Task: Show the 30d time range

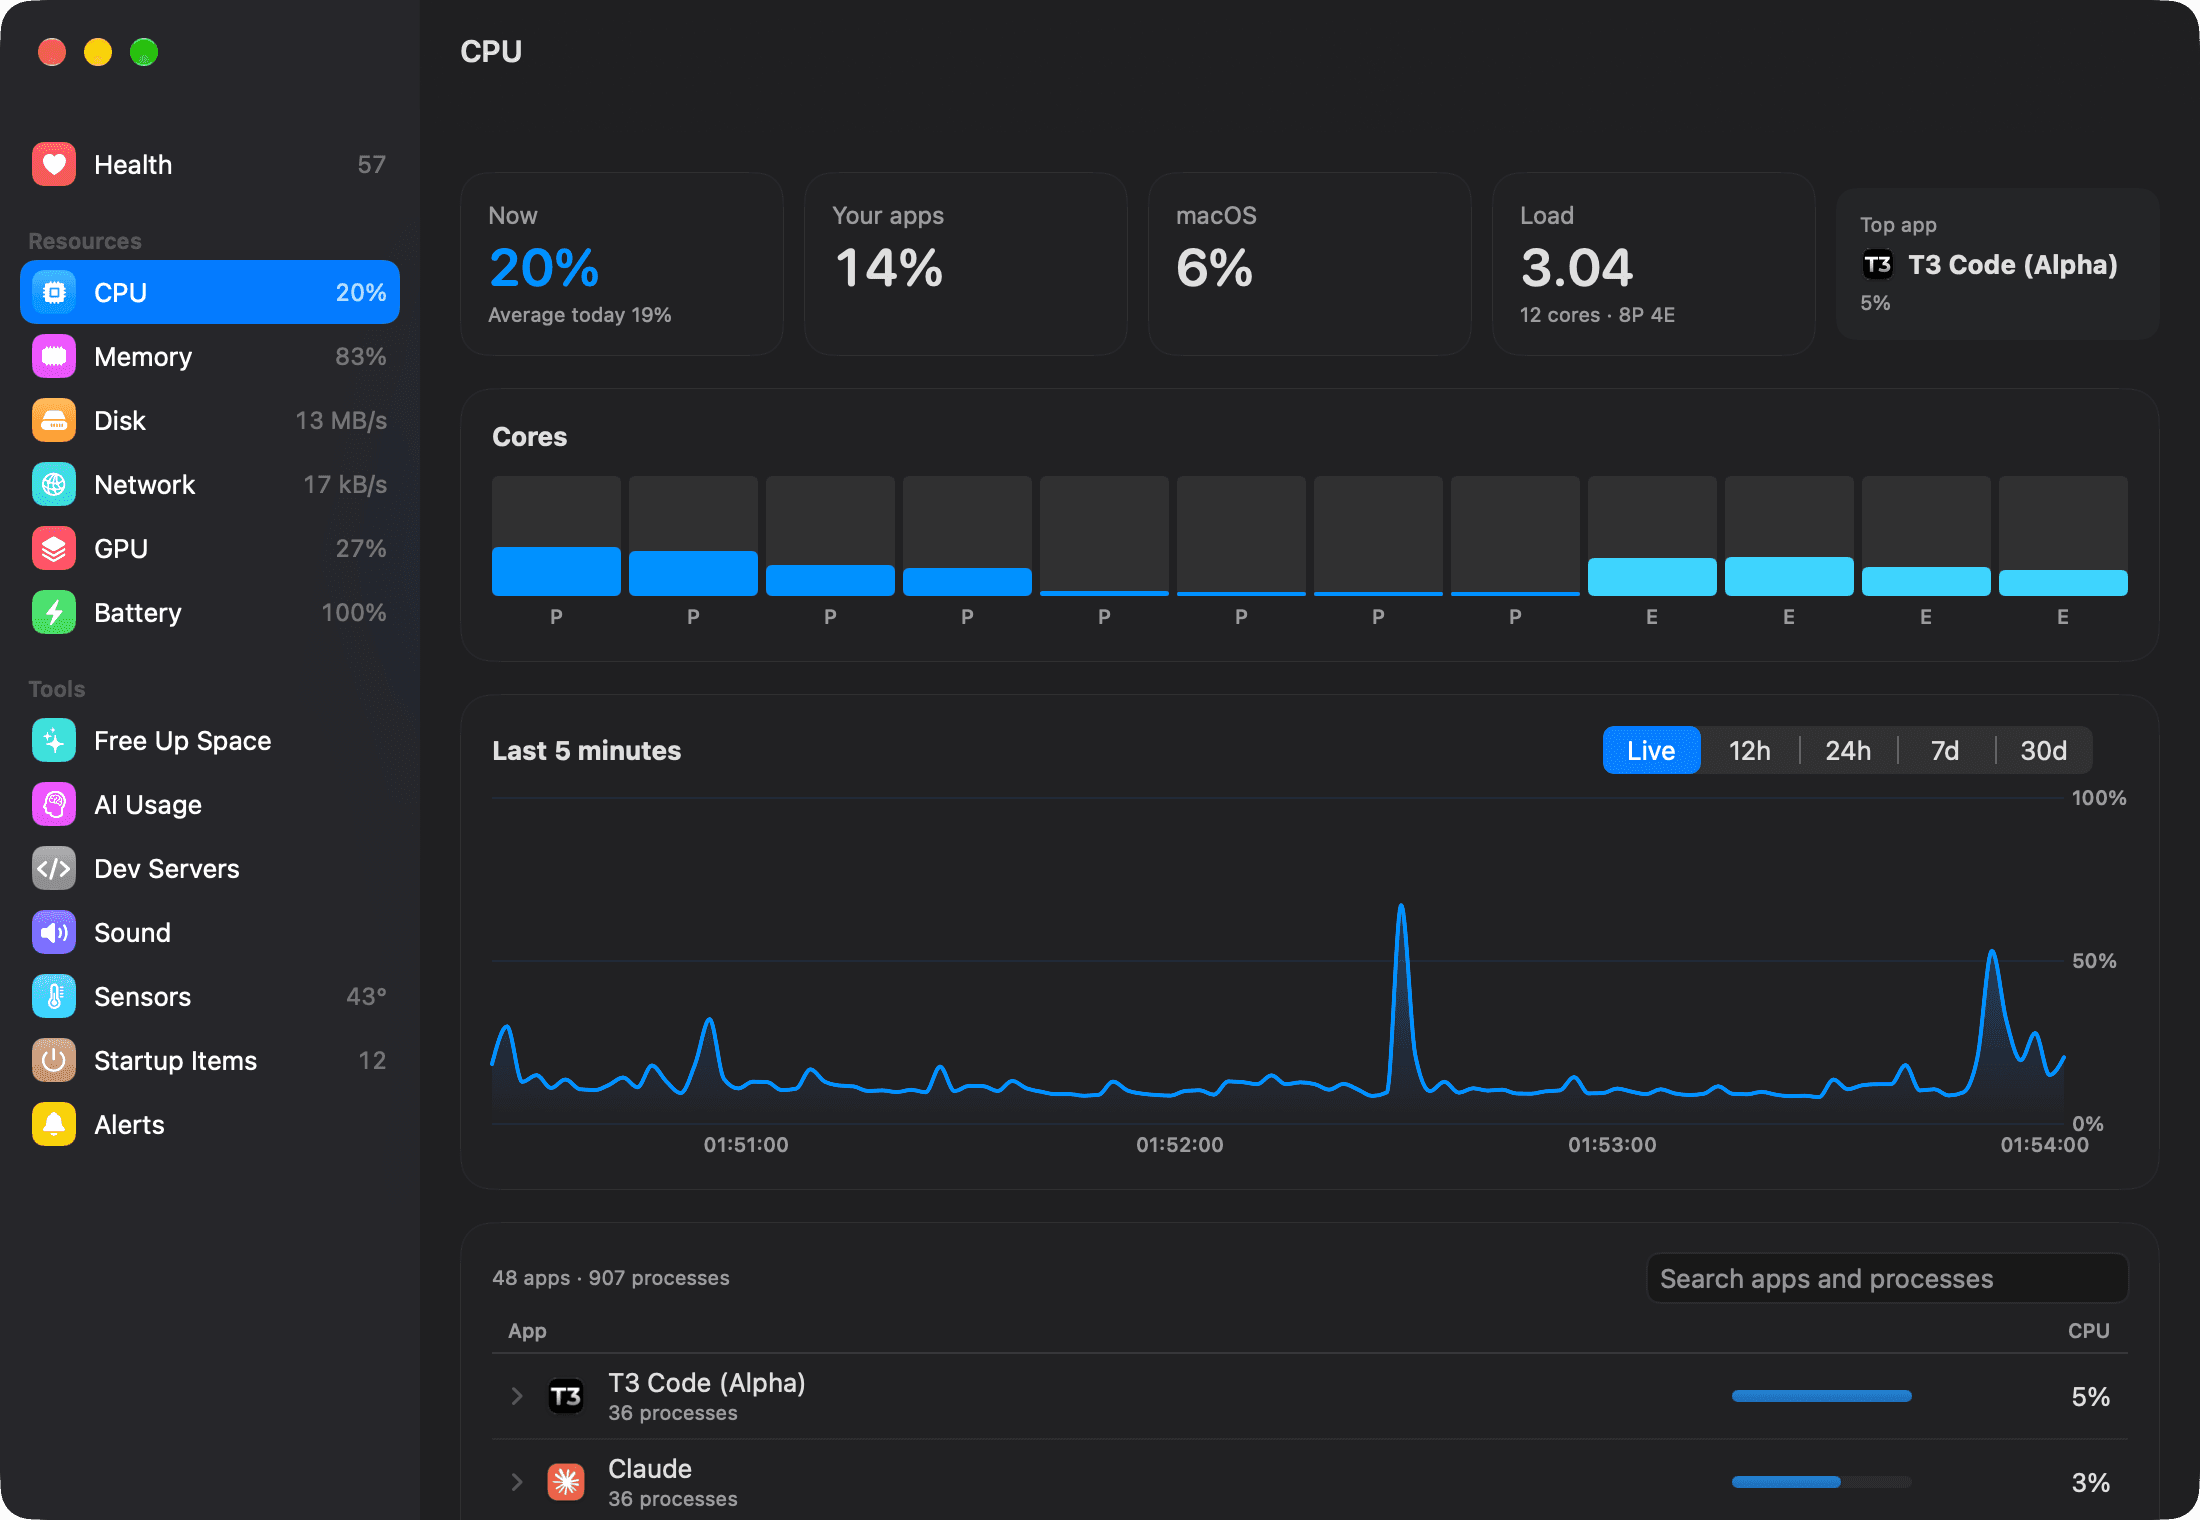Action: (2043, 750)
